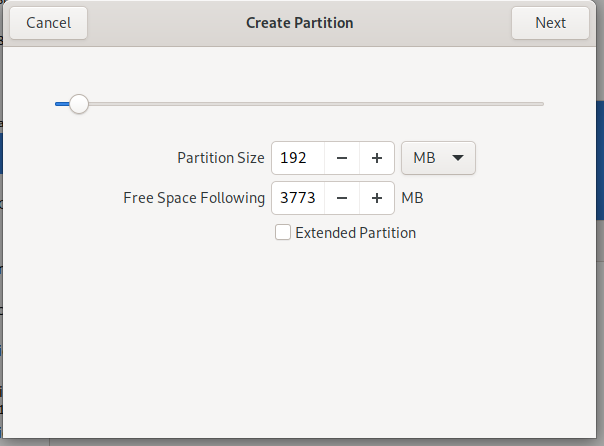
Task: Click the partition size slider handle
Action: tap(79, 104)
